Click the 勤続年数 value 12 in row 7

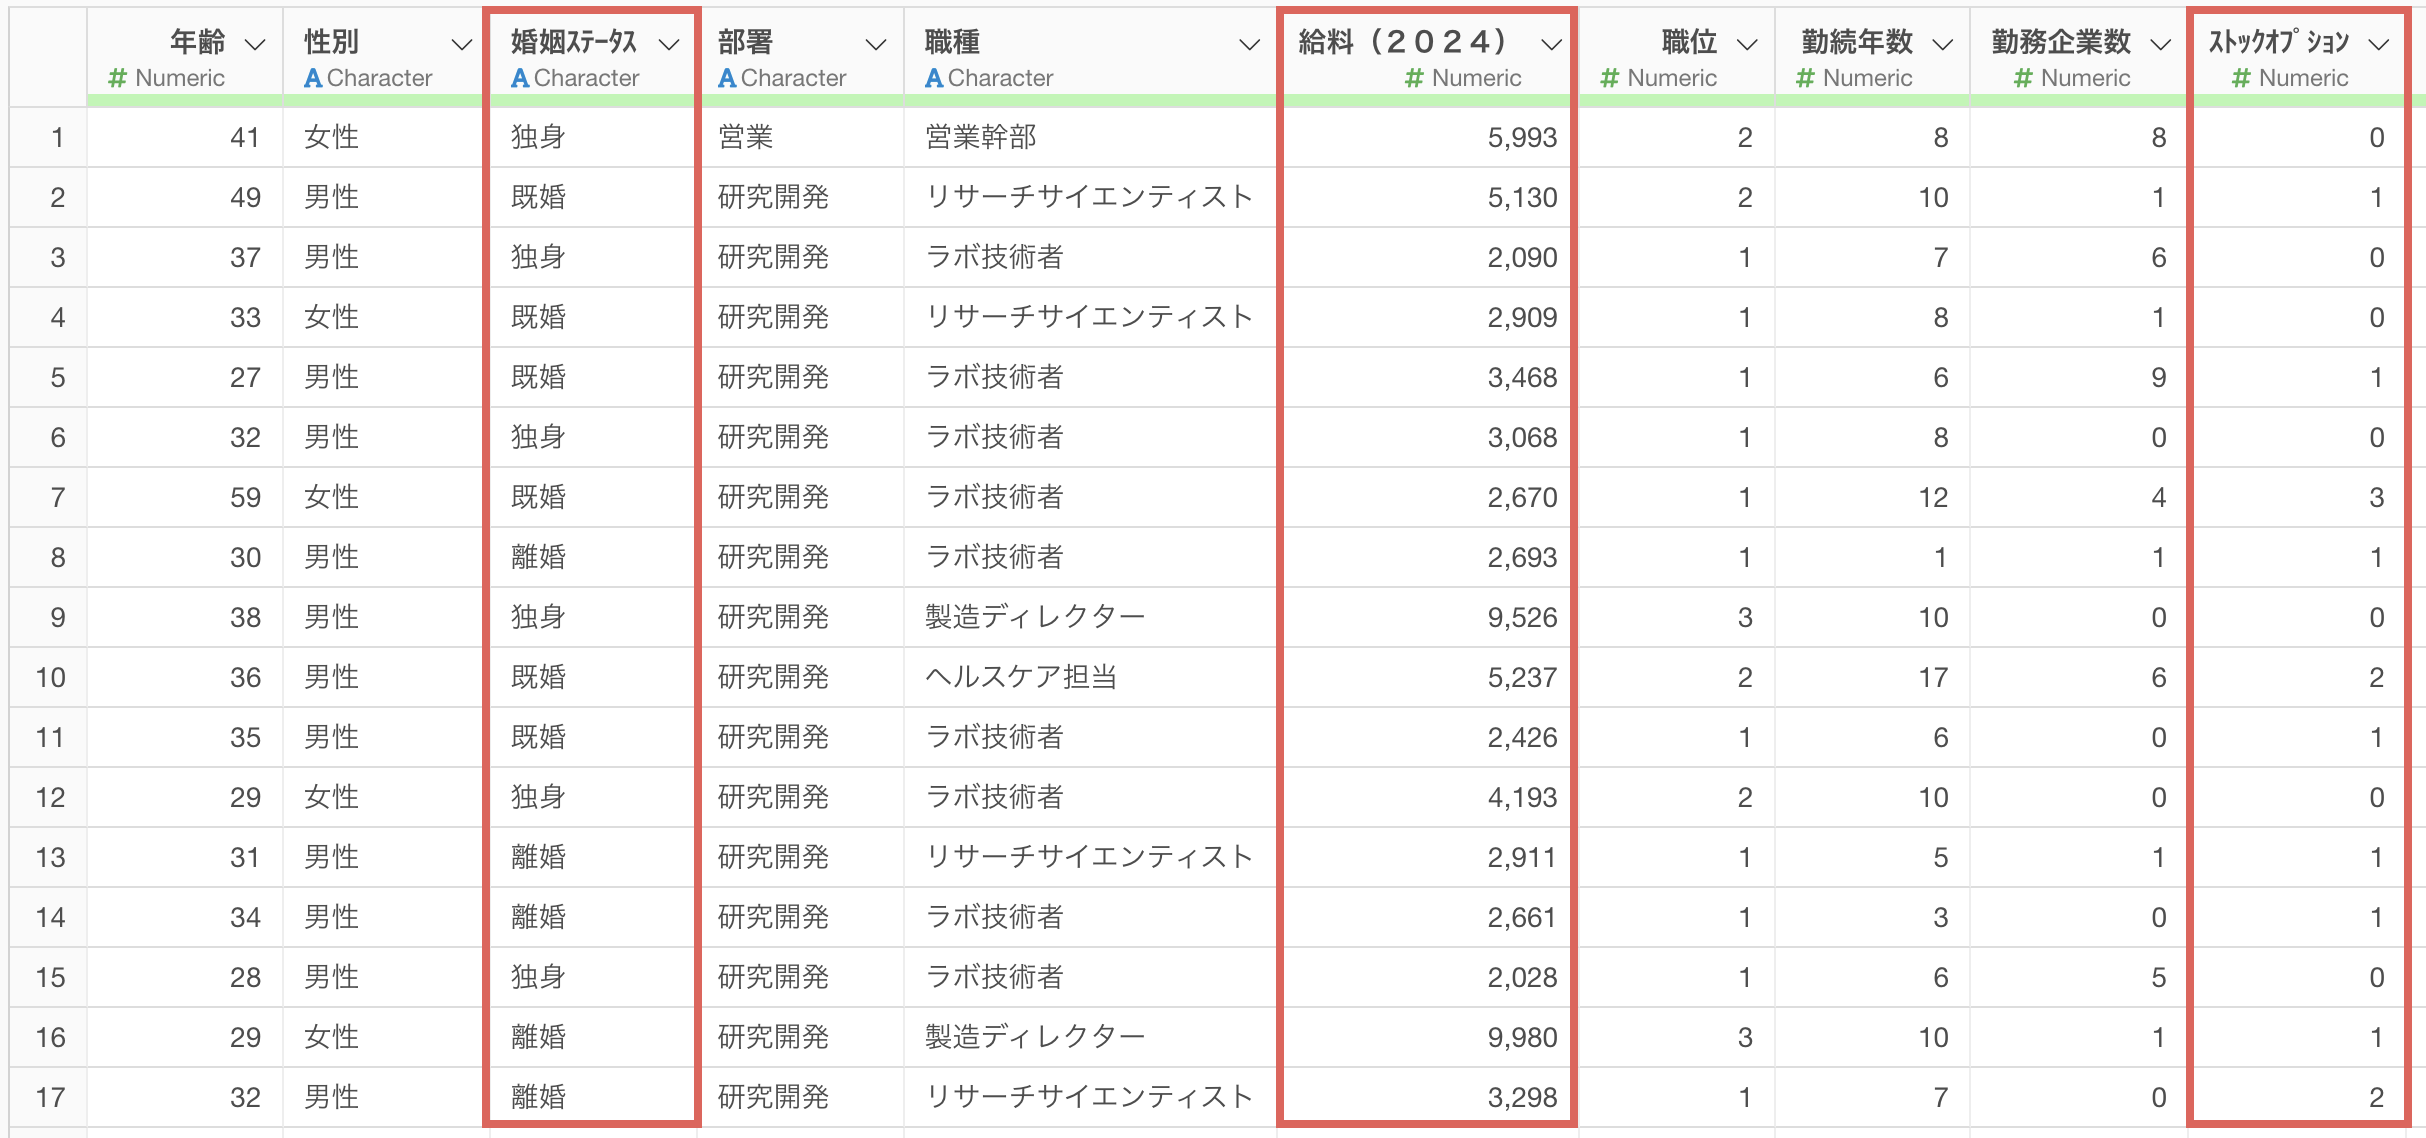pyautogui.click(x=1932, y=498)
